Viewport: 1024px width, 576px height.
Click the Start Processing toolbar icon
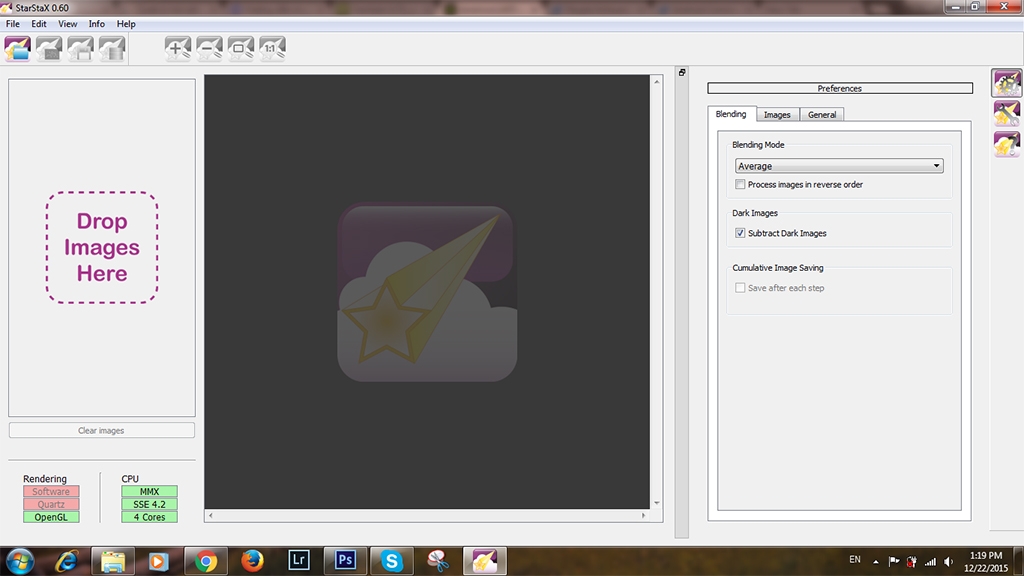(x=112, y=49)
